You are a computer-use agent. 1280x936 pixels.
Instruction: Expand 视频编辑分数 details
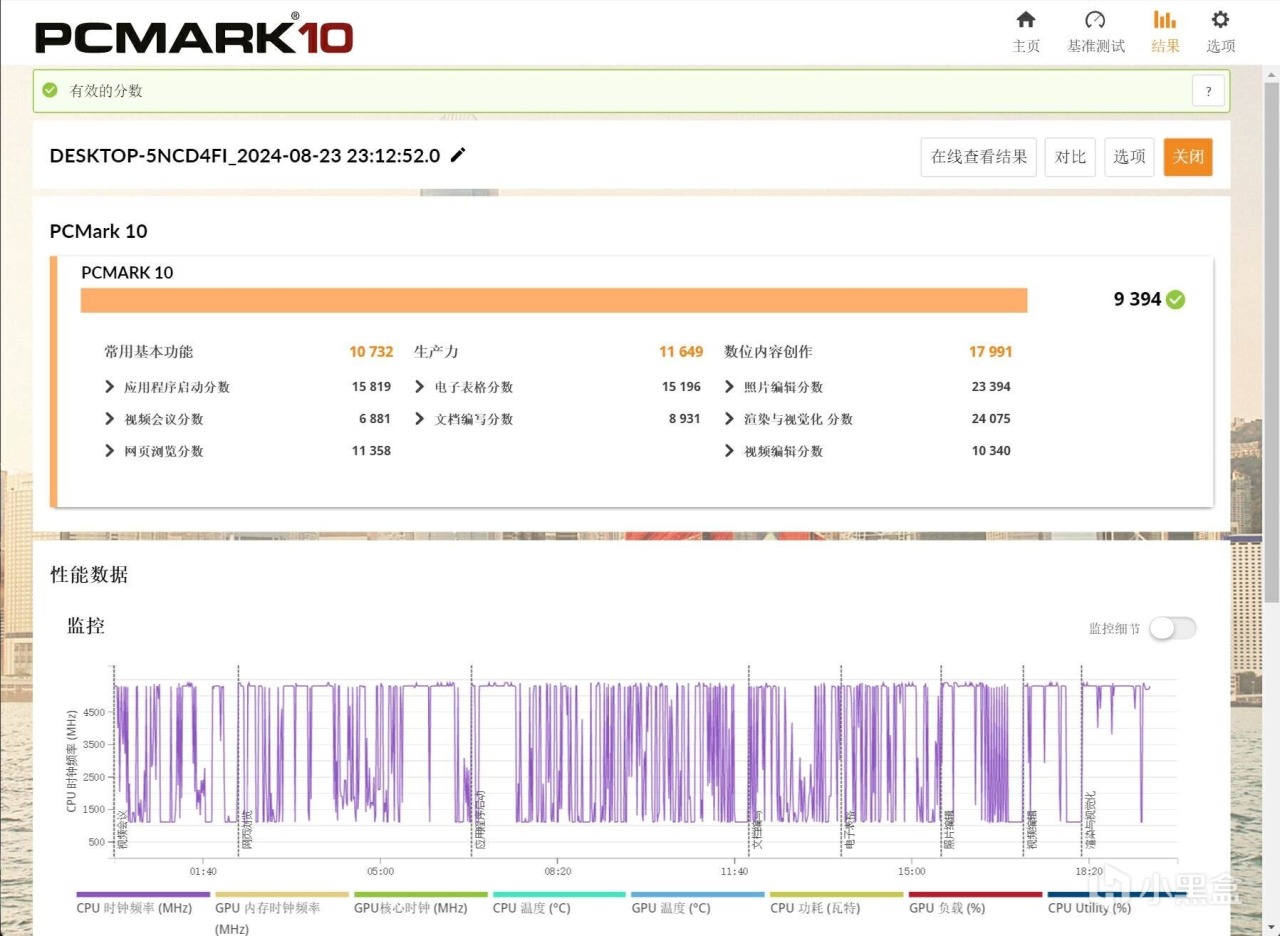730,451
